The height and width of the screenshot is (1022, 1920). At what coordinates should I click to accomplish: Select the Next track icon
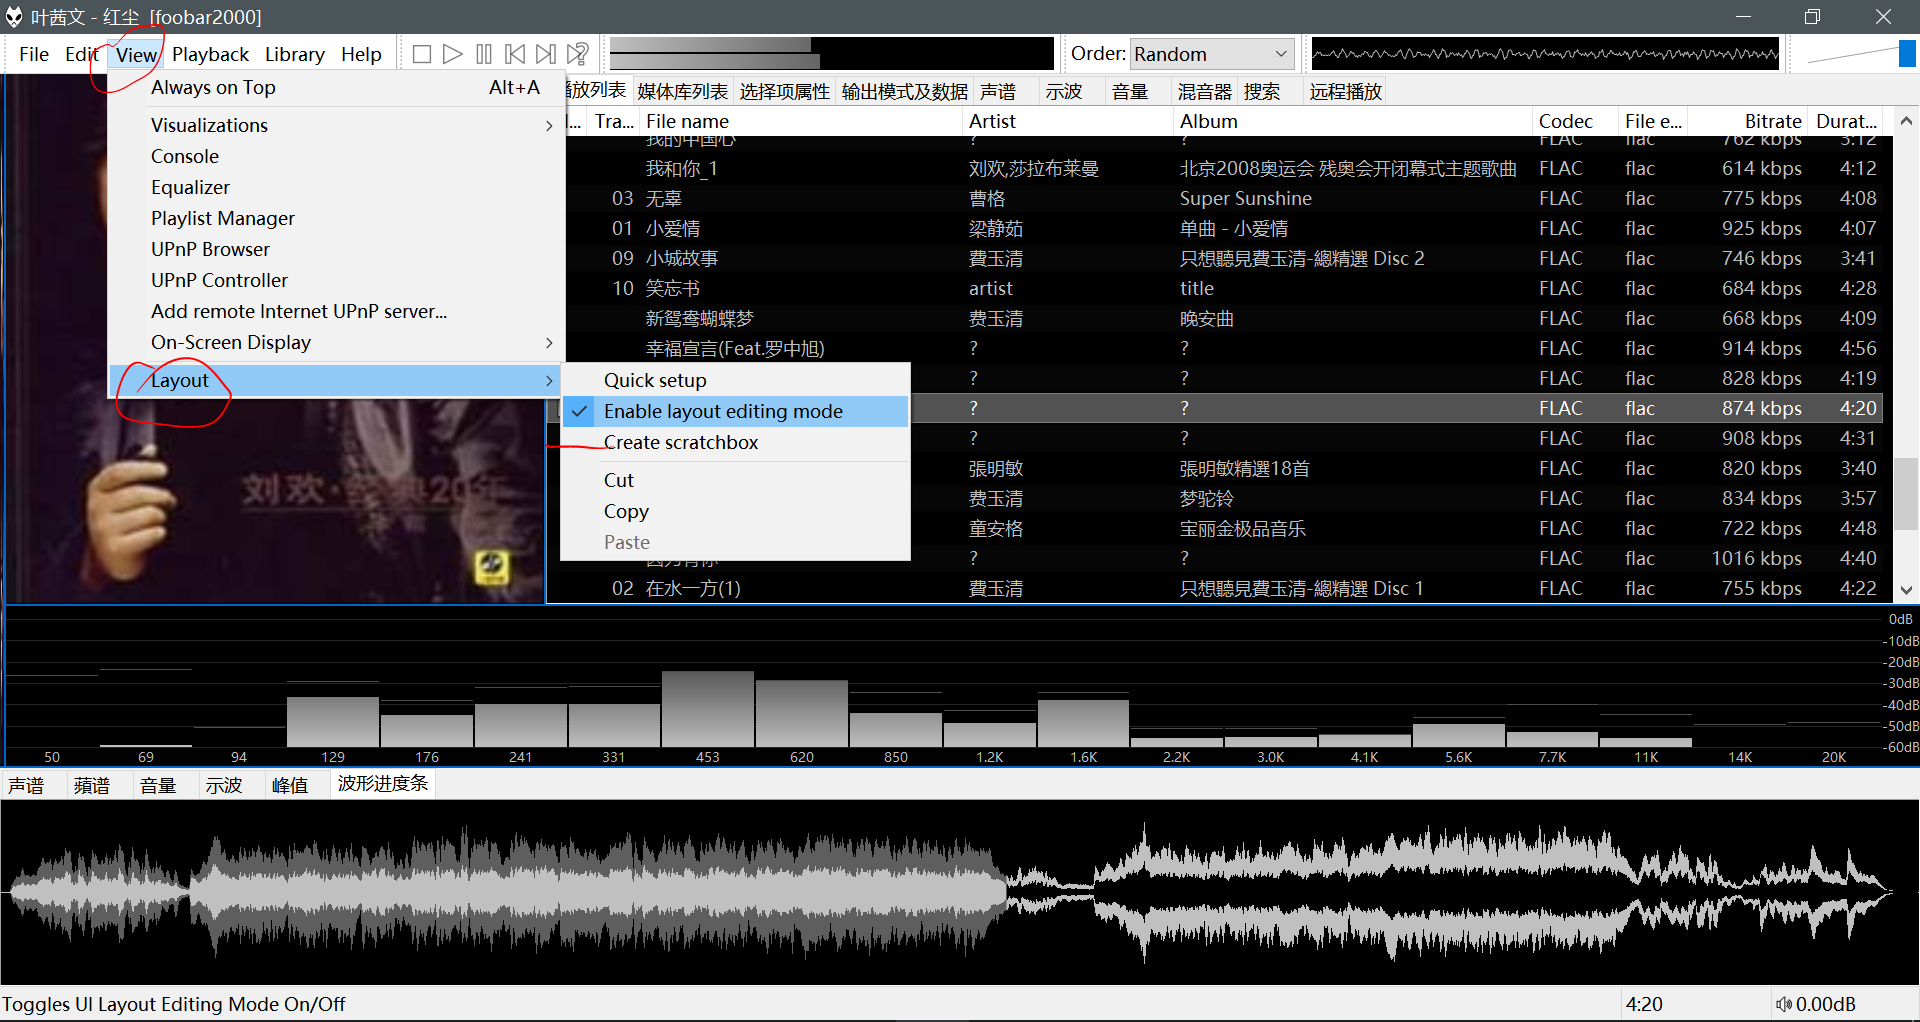[545, 53]
